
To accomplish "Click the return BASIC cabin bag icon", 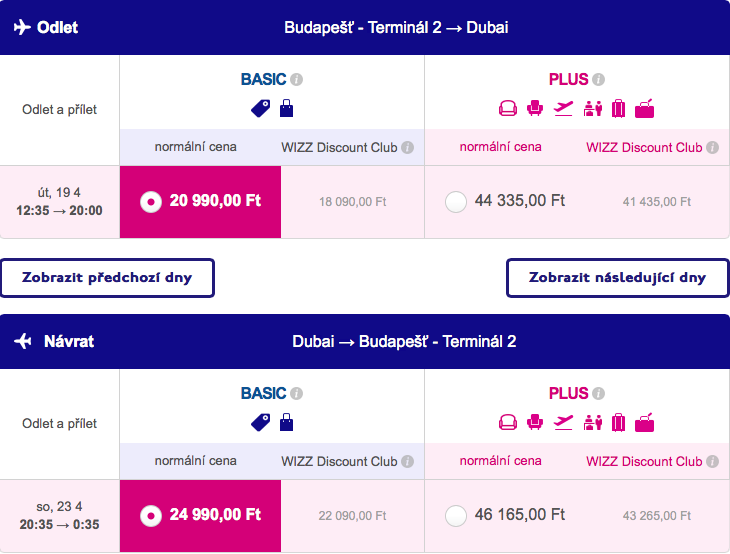I will pos(286,422).
